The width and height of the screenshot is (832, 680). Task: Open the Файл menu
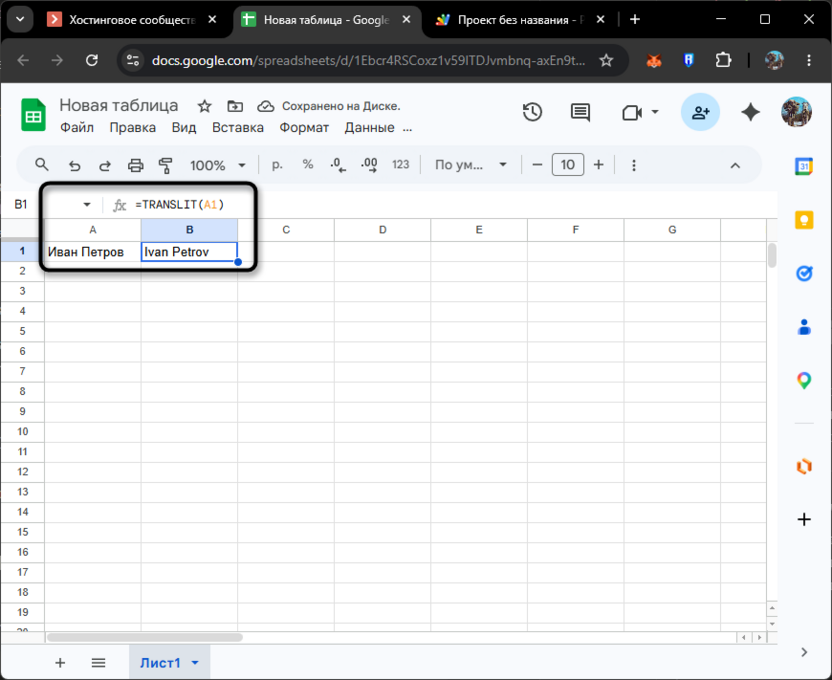[77, 128]
